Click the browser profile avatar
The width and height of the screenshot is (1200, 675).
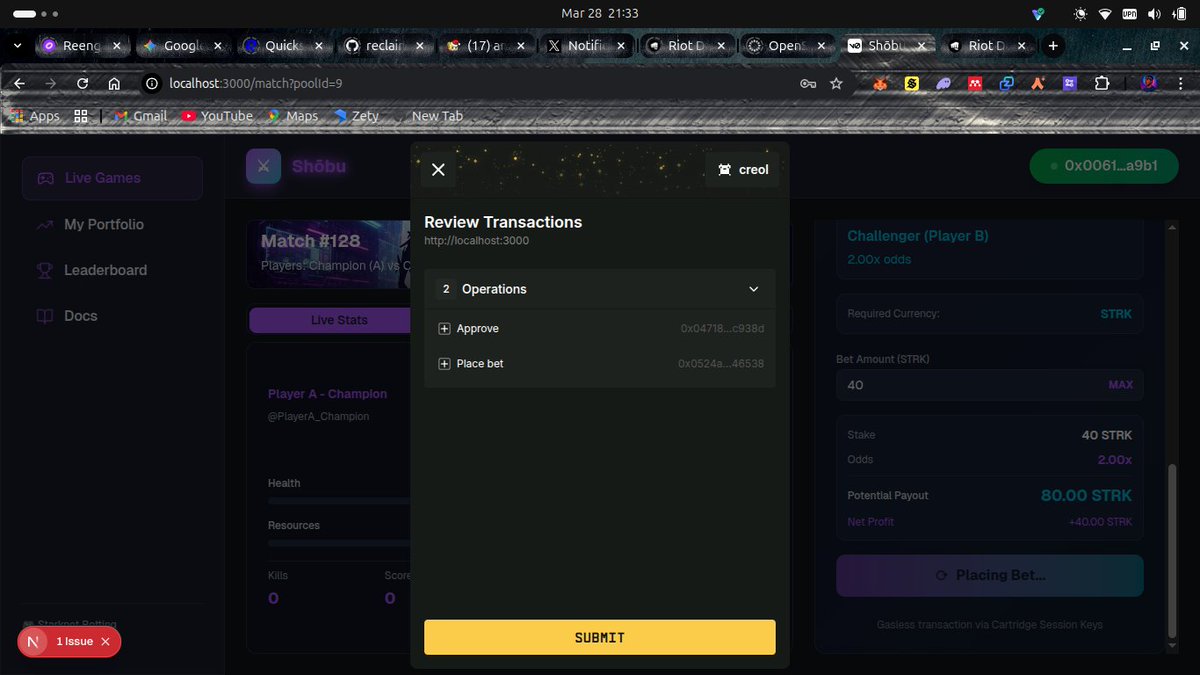click(1150, 84)
